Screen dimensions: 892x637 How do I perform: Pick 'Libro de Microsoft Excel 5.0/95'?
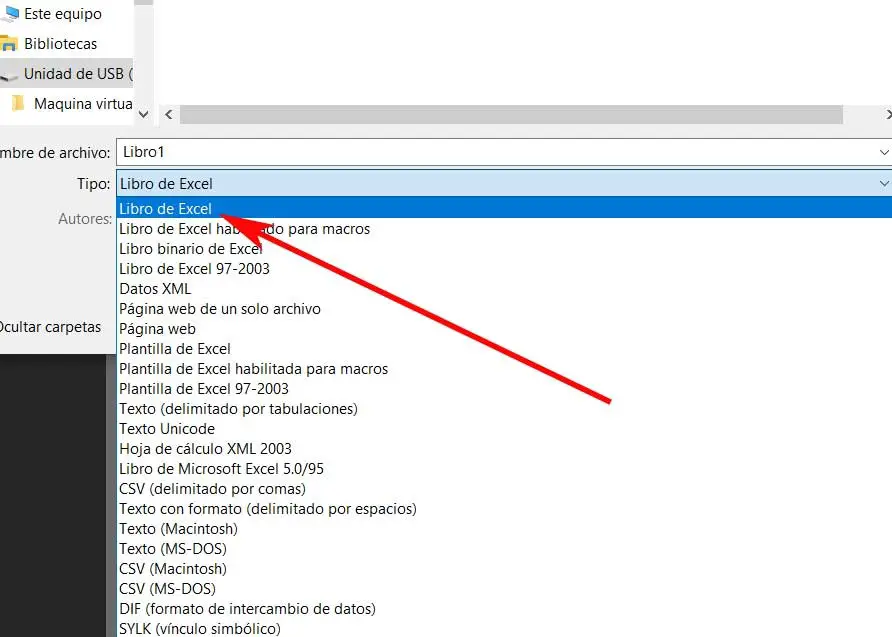pos(221,469)
